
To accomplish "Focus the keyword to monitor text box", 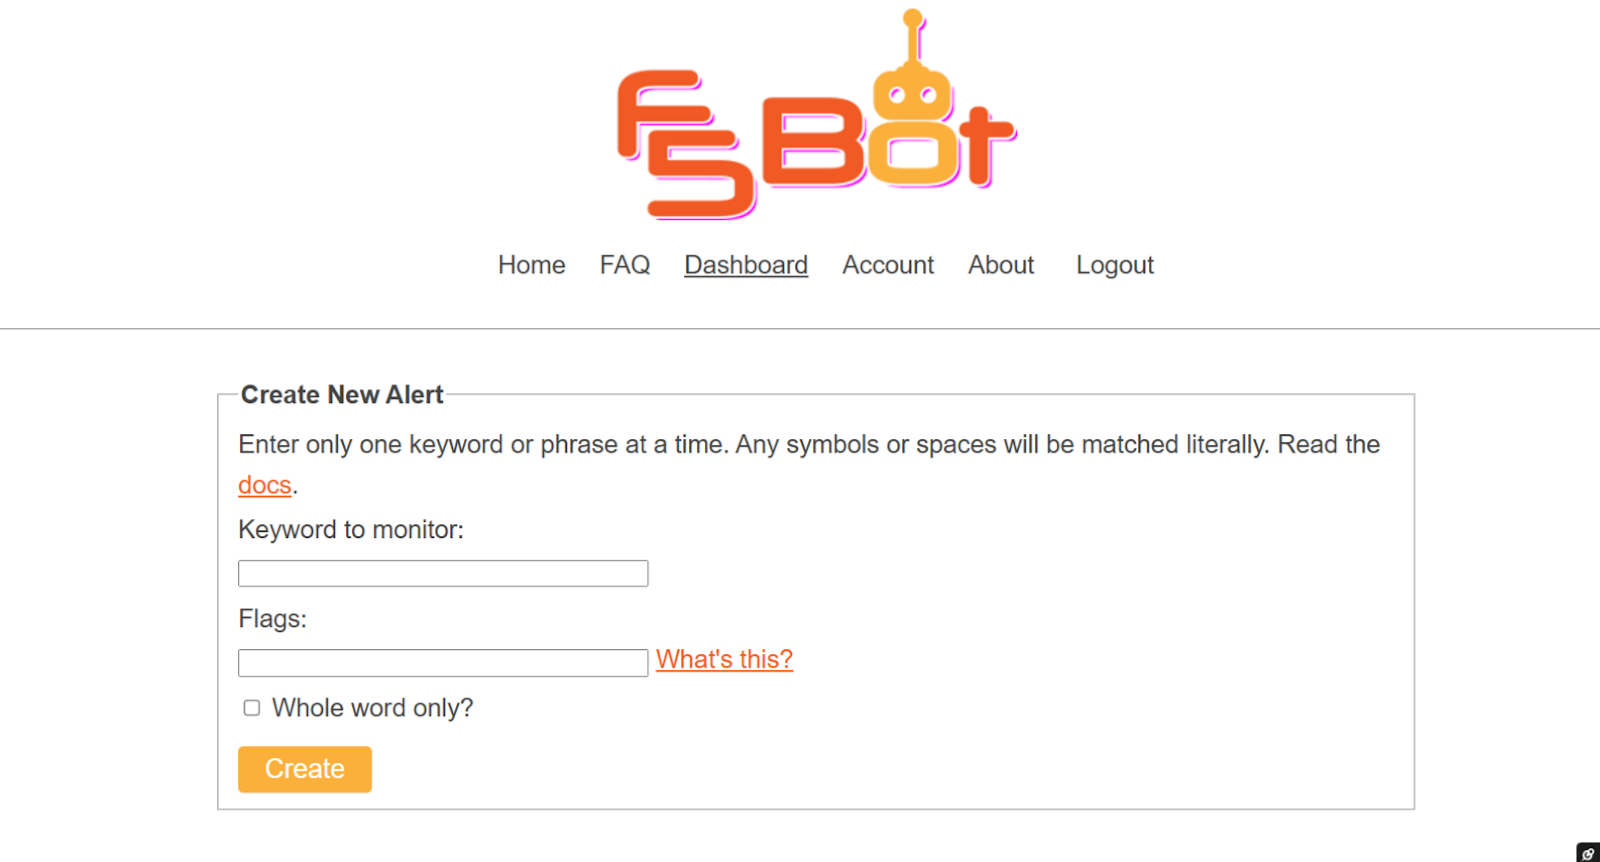I will (443, 572).
